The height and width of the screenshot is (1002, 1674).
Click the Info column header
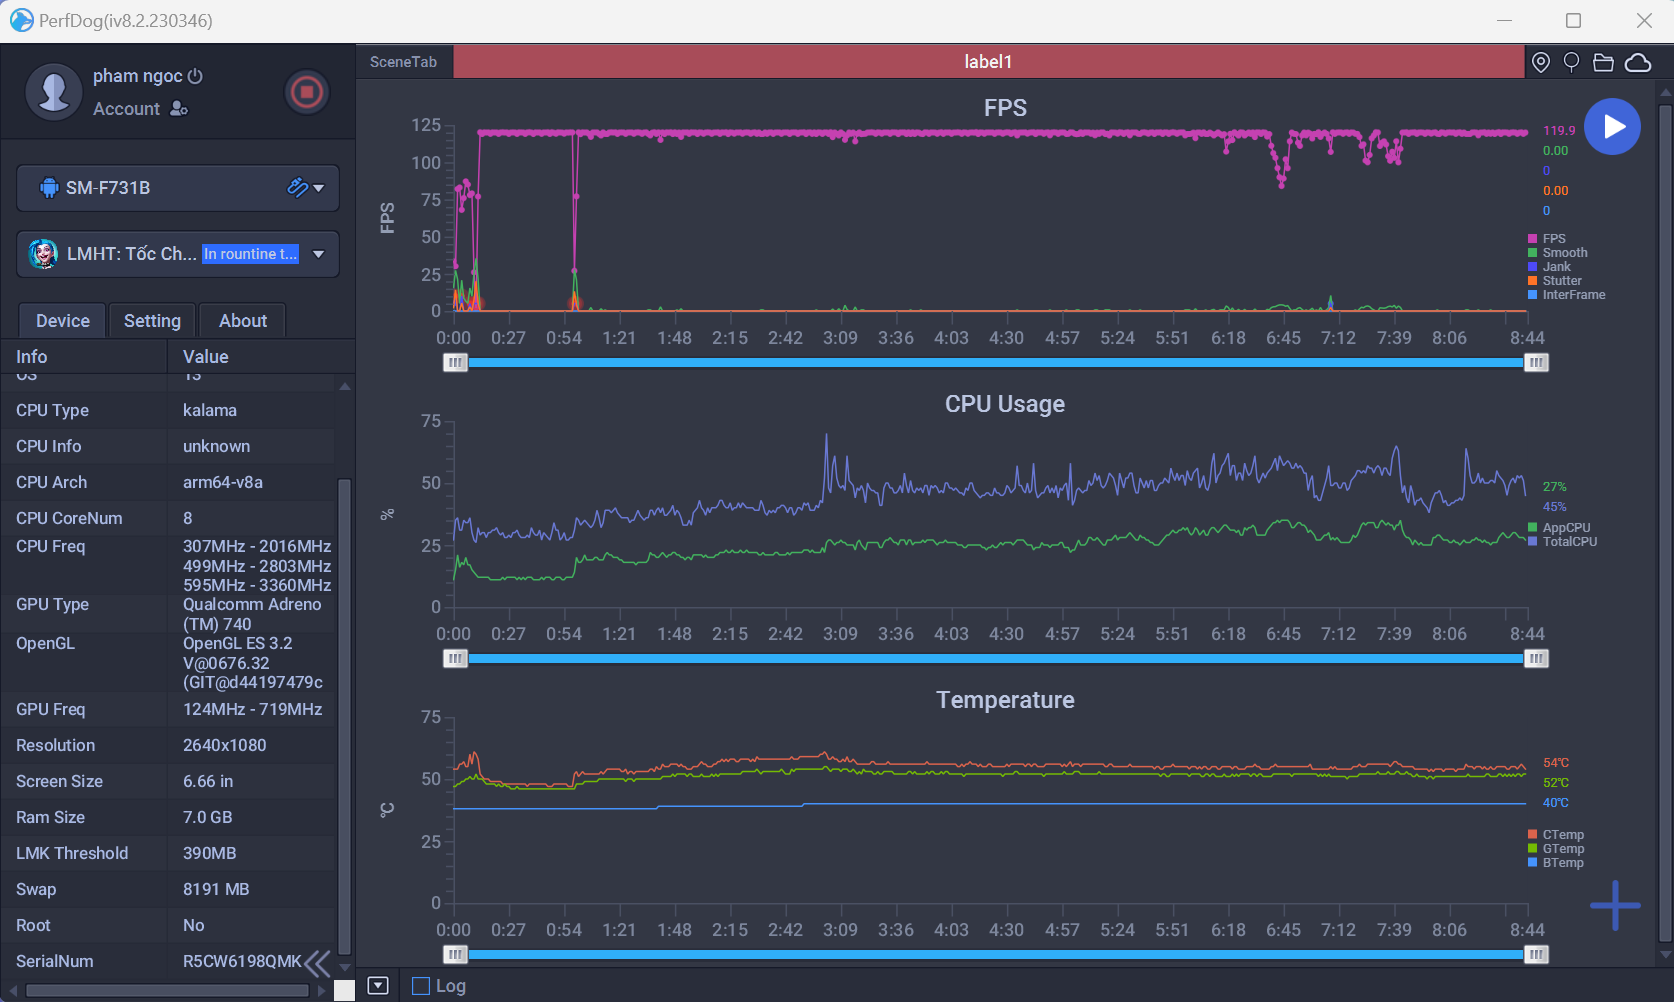coord(84,357)
